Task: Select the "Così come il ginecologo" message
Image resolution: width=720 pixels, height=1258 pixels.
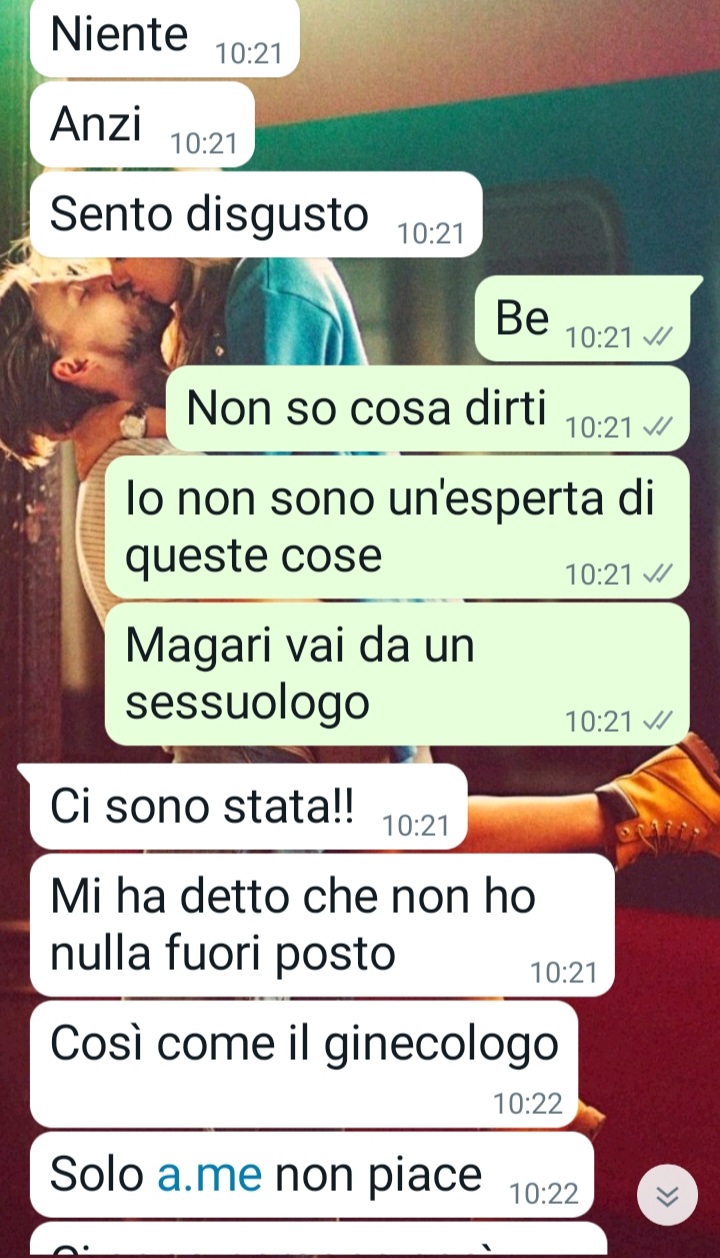Action: [x=304, y=1064]
